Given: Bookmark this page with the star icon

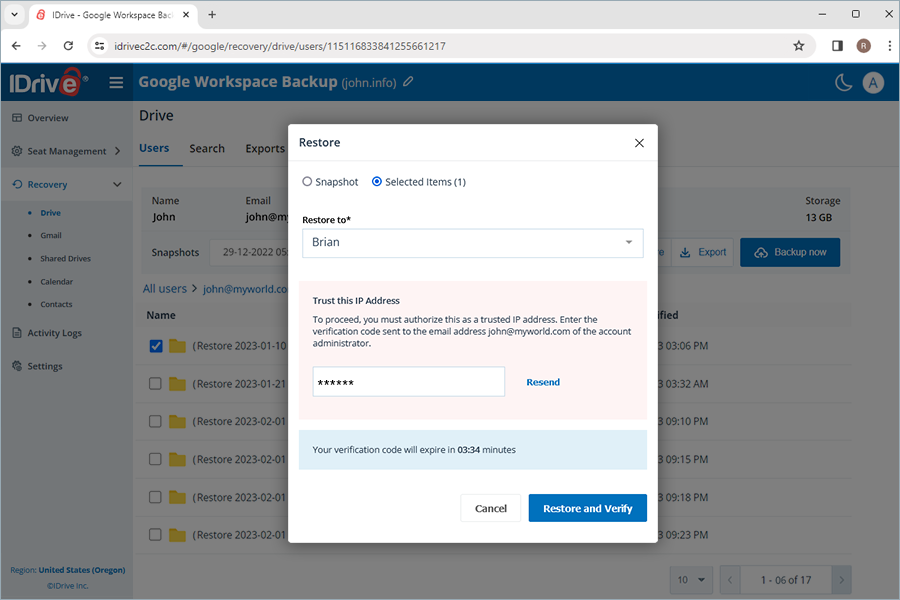Looking at the screenshot, I should point(798,46).
